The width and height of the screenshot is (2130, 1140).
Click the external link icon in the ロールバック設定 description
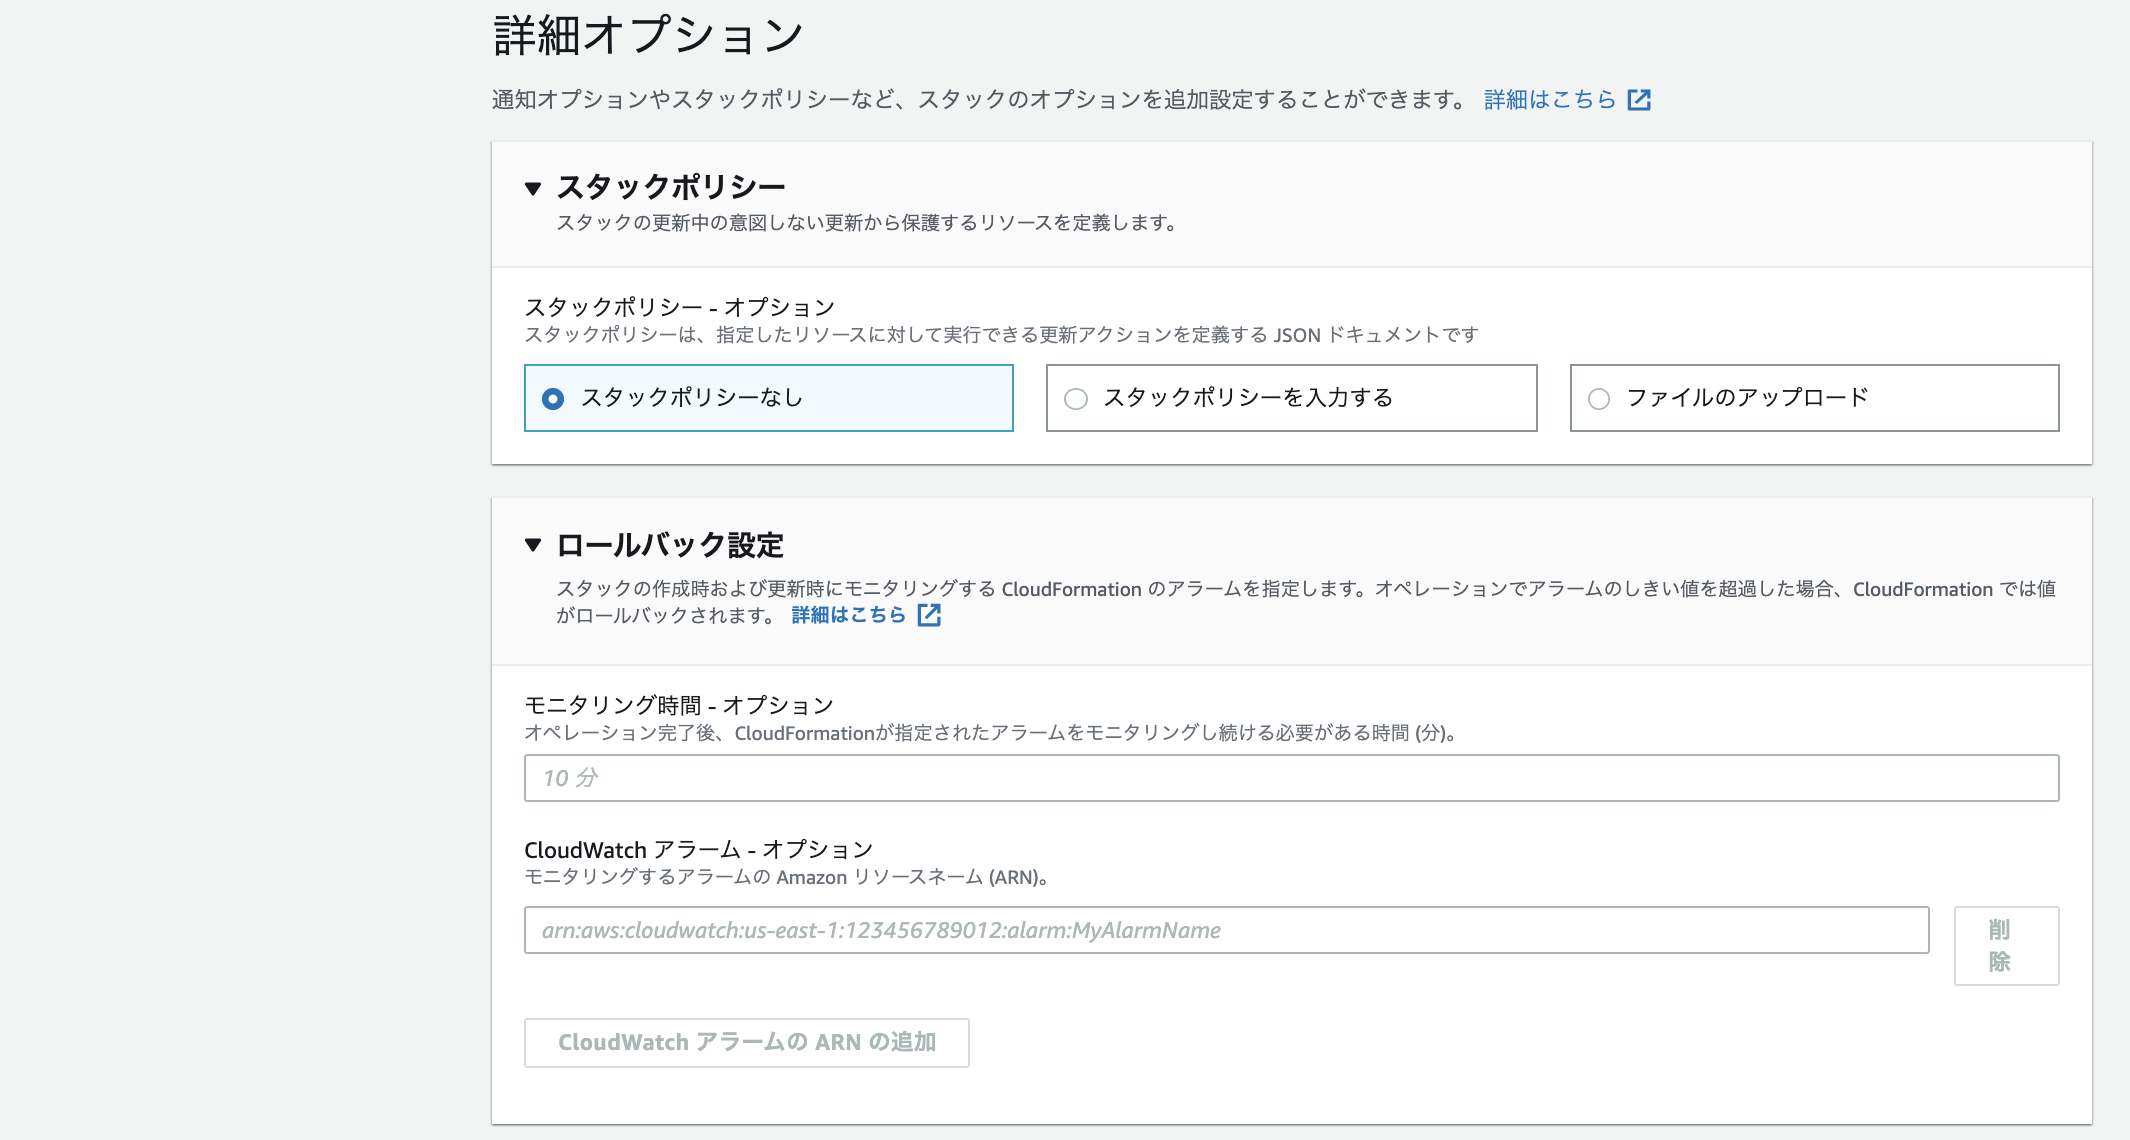(x=929, y=615)
